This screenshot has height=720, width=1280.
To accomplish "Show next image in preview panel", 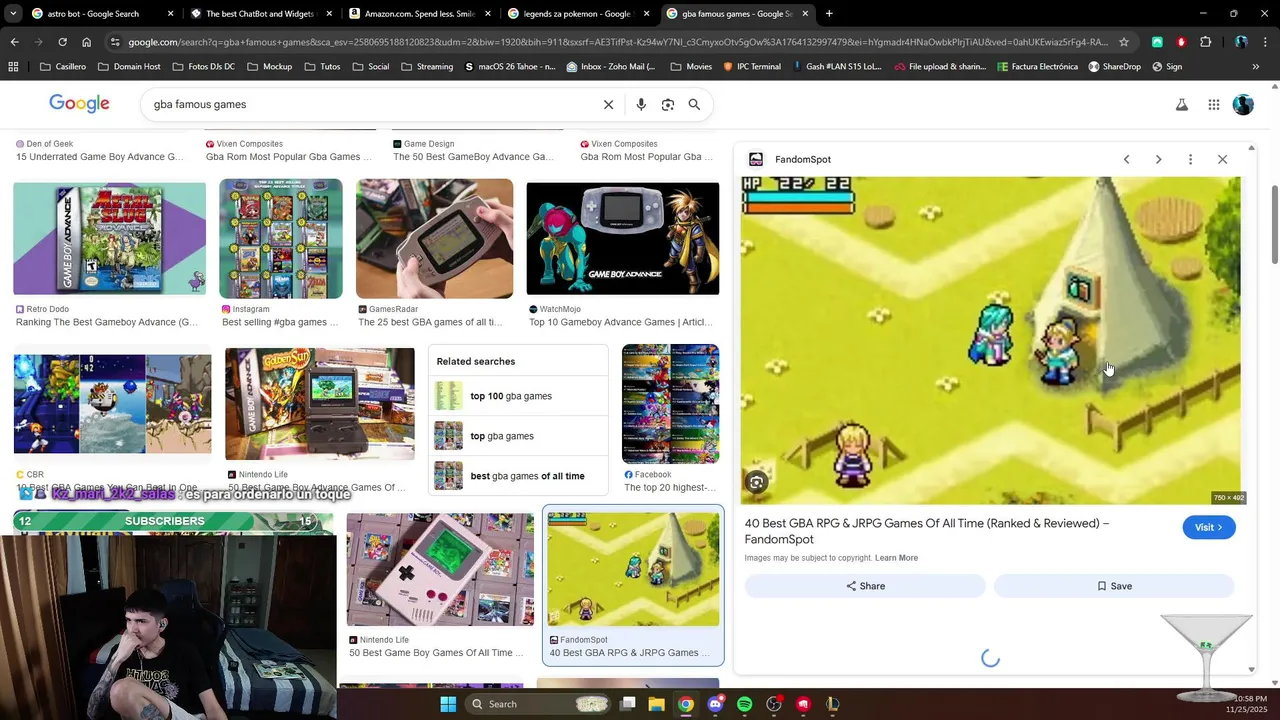I will tap(1158, 159).
